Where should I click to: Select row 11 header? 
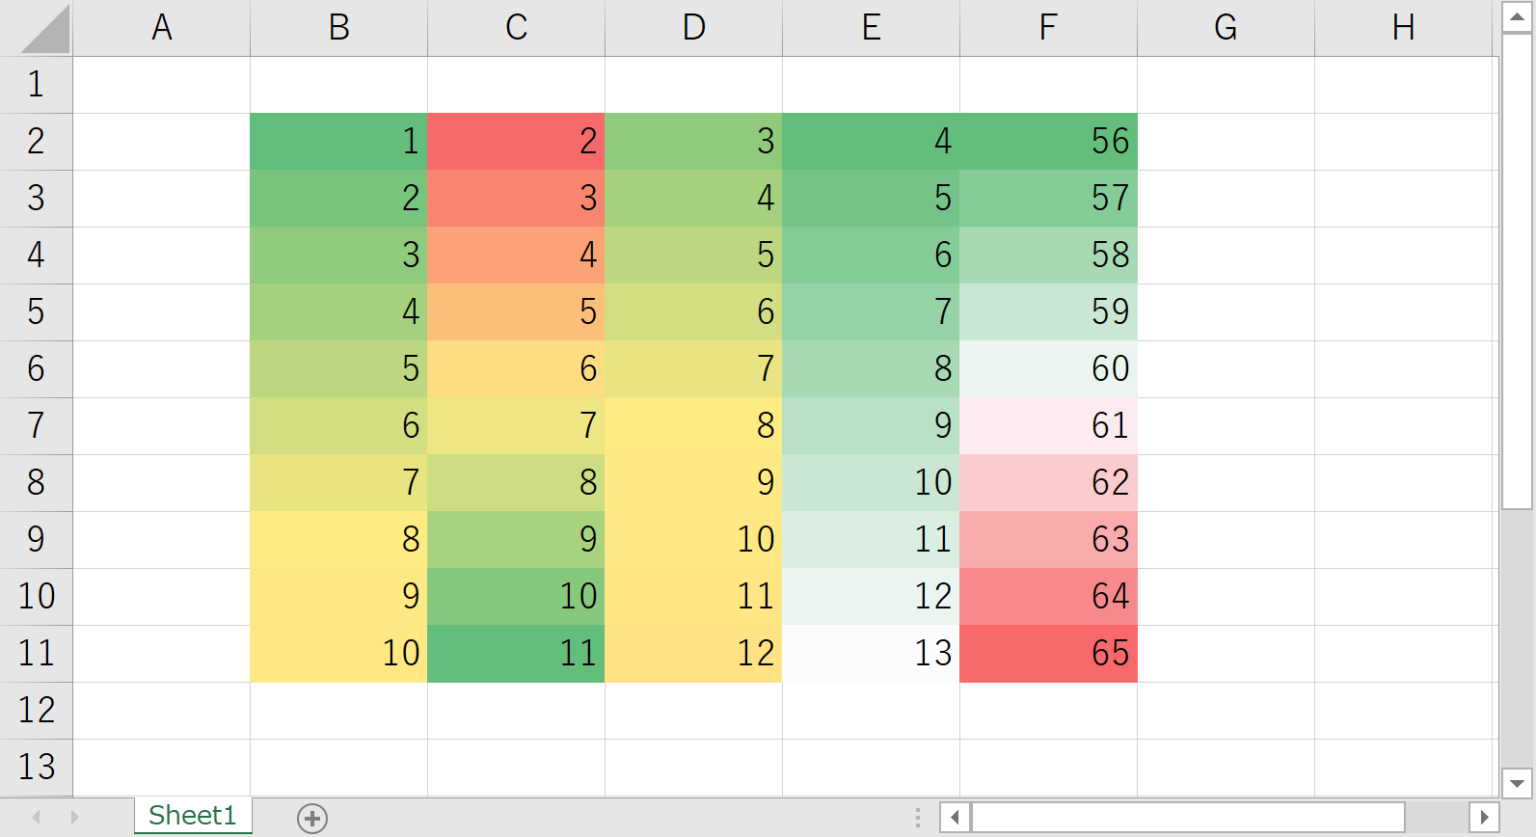[x=36, y=653]
